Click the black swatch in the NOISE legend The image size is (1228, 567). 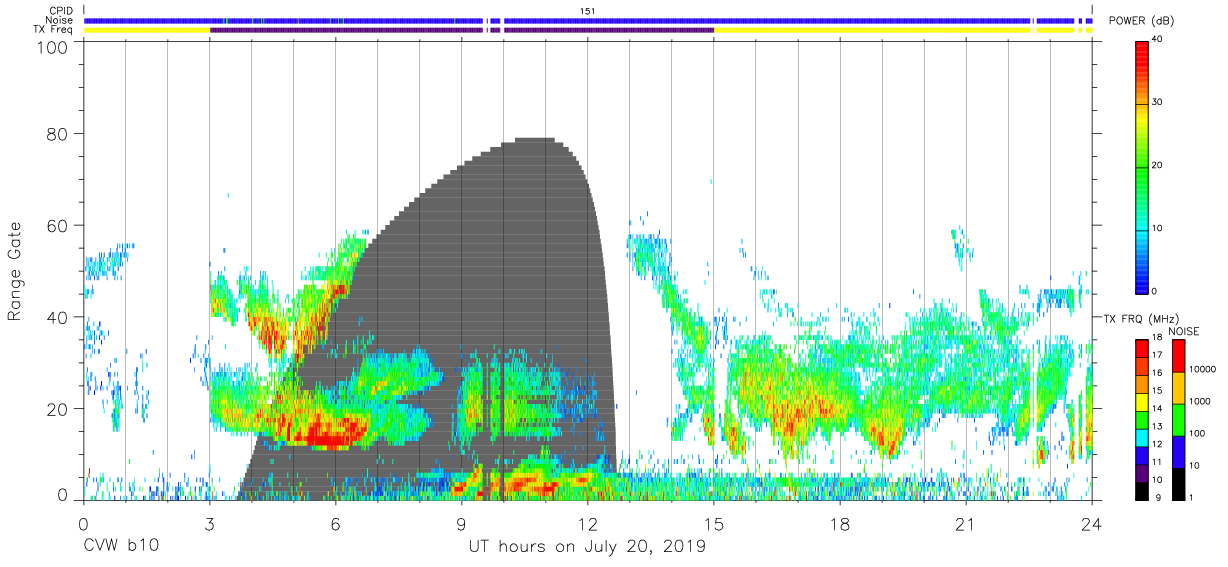tap(1180, 483)
